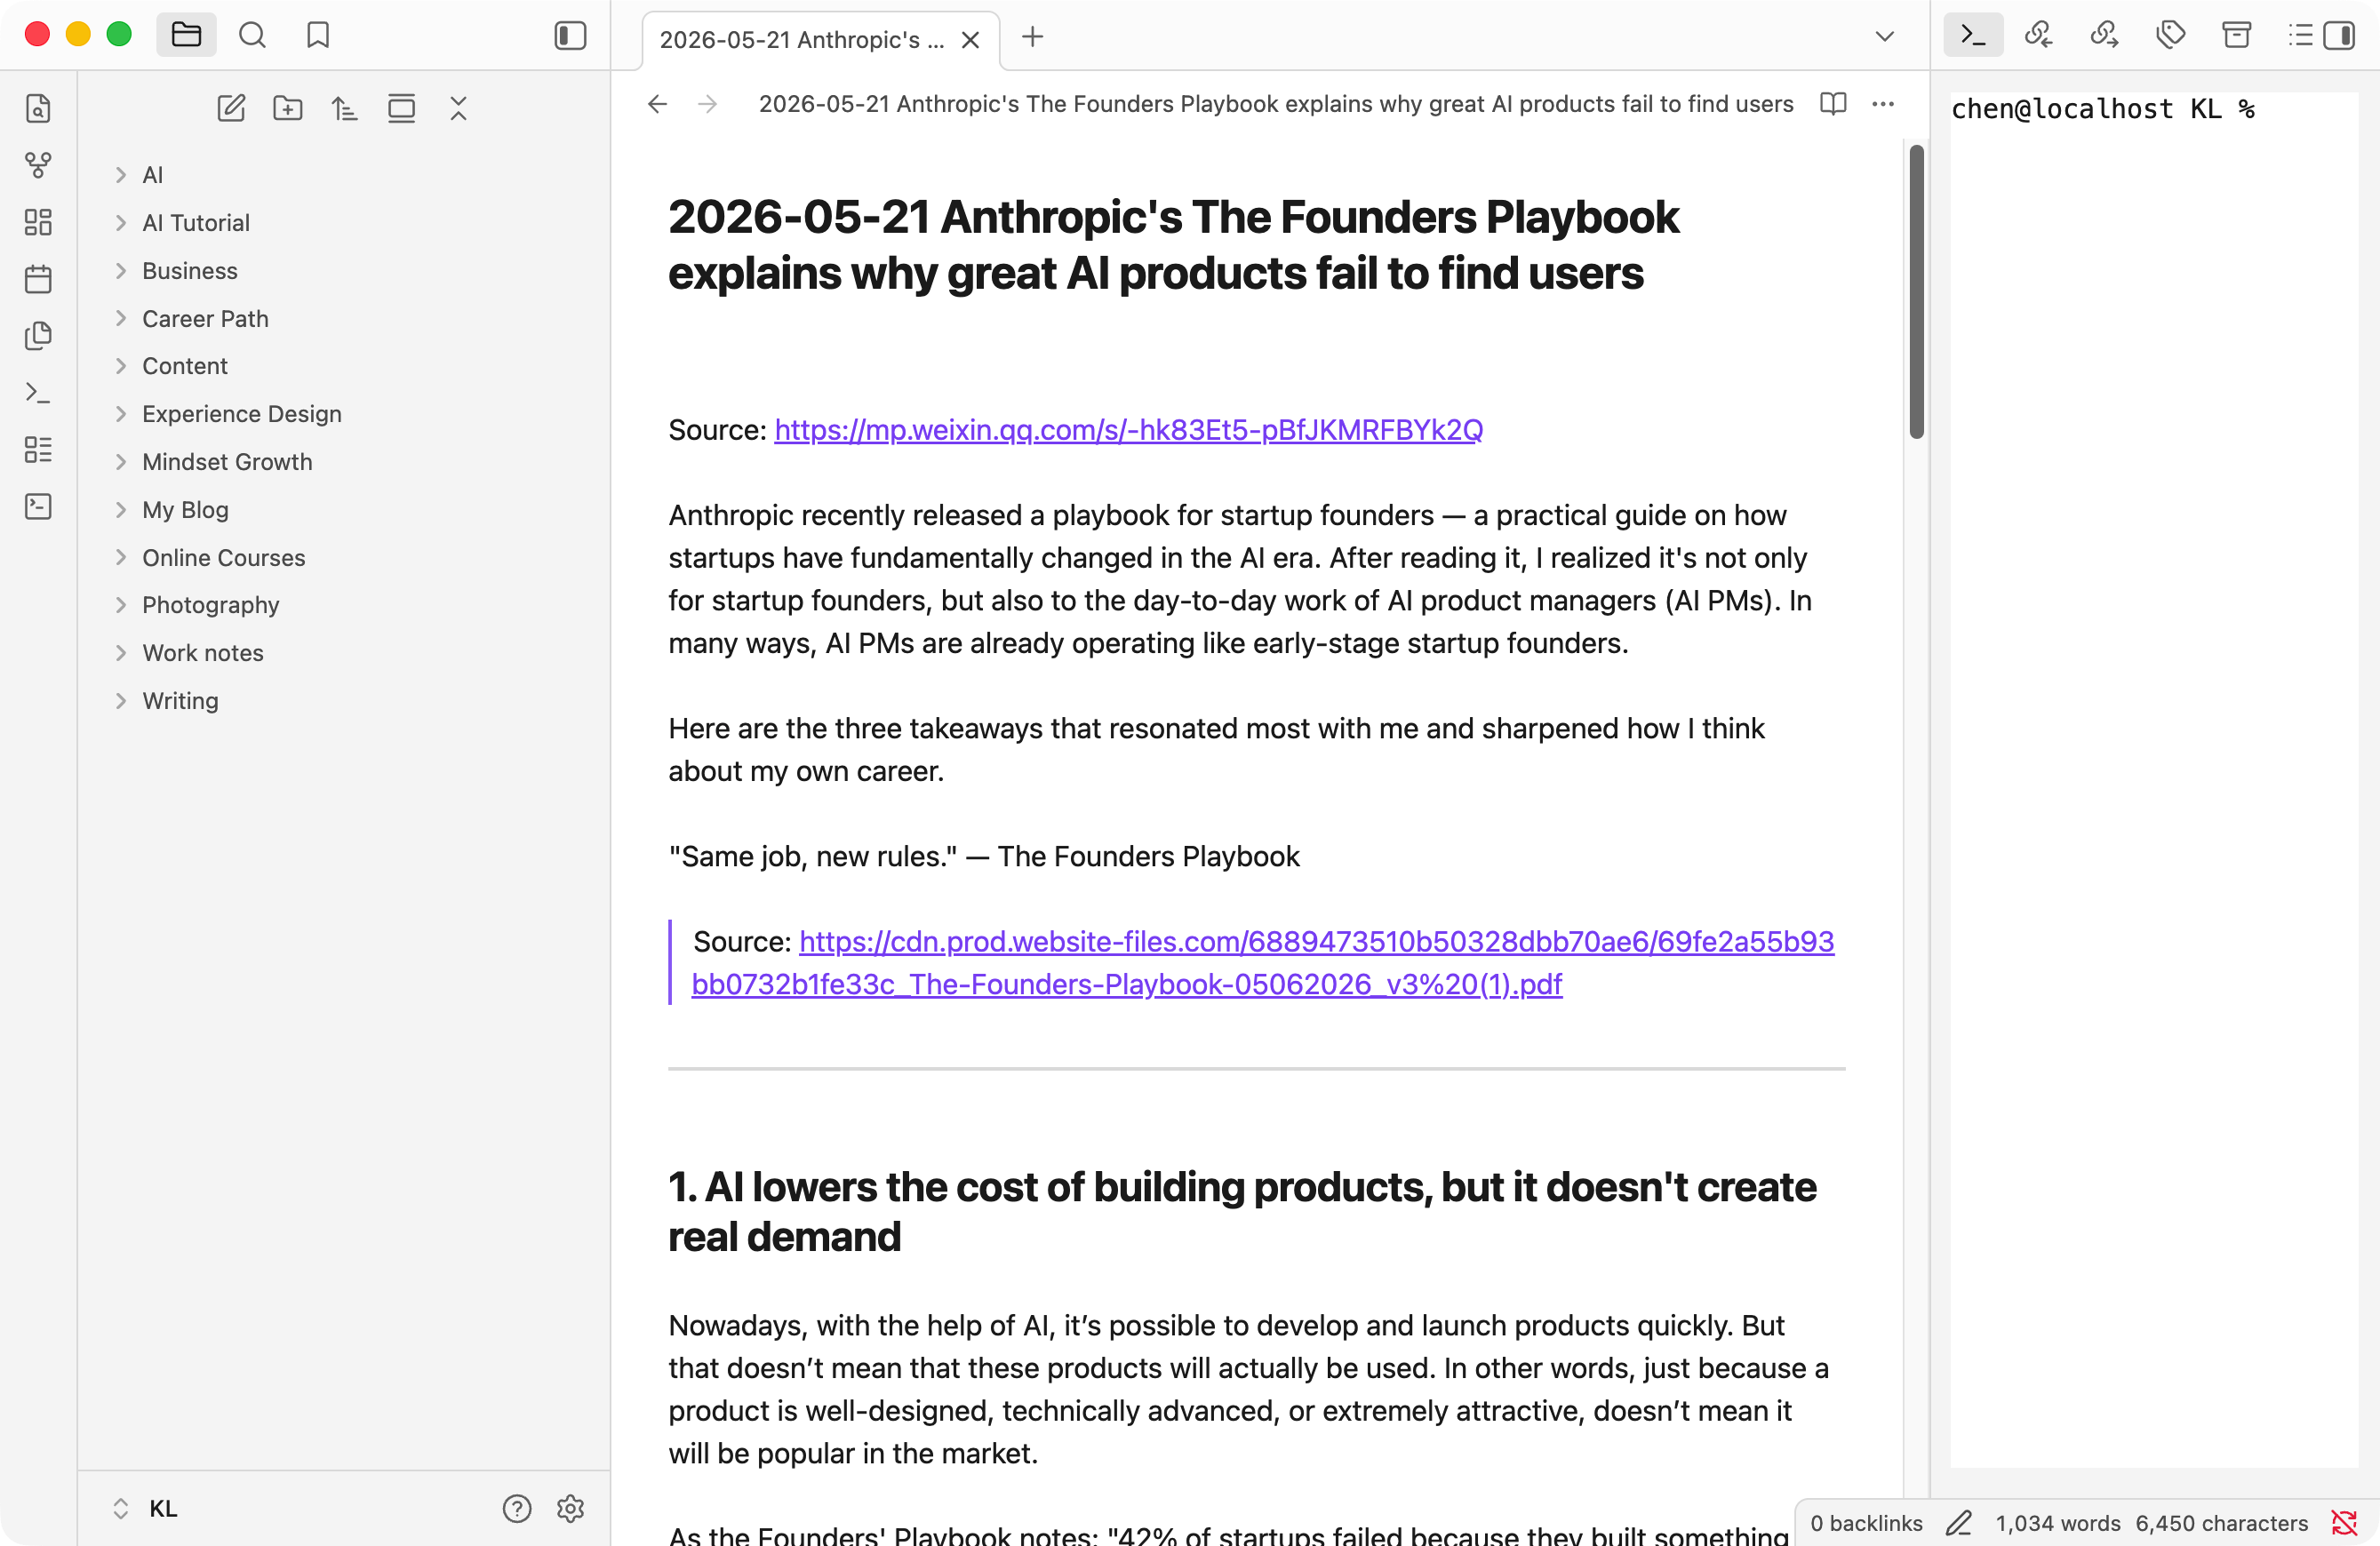Screen dimensions: 2380x1546
Task: Open the search panel magnifier
Action: (253, 35)
